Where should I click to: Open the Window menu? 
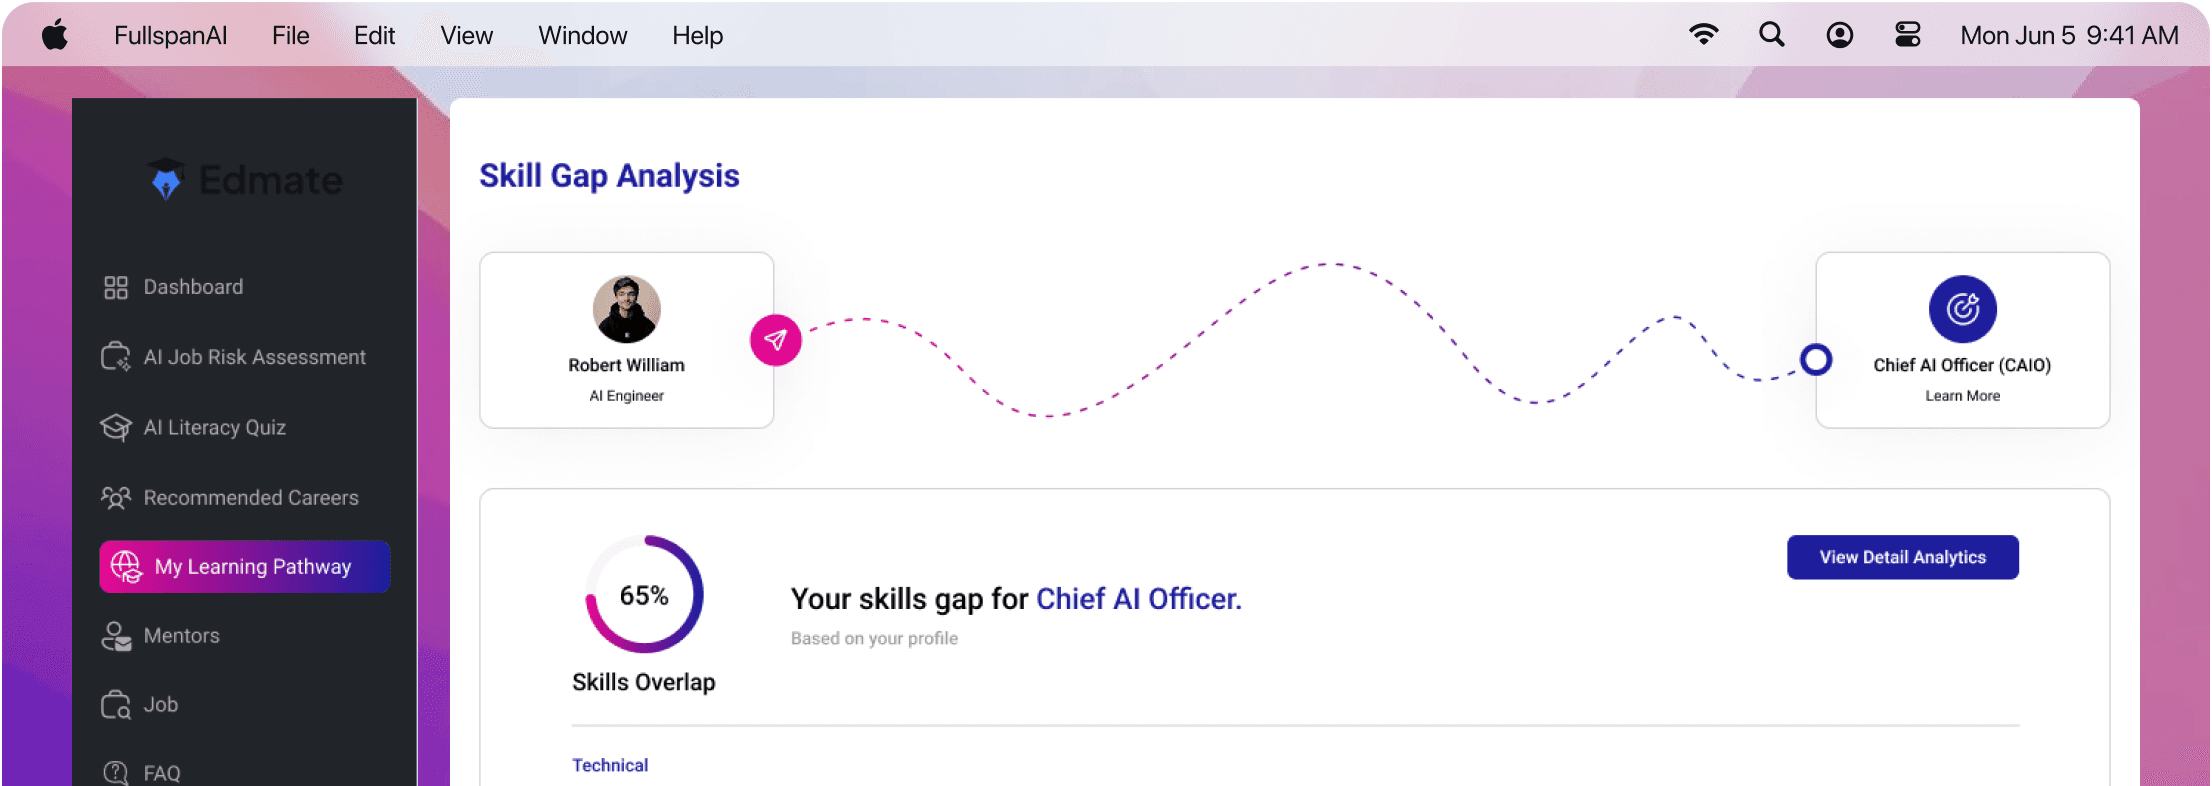pyautogui.click(x=582, y=35)
